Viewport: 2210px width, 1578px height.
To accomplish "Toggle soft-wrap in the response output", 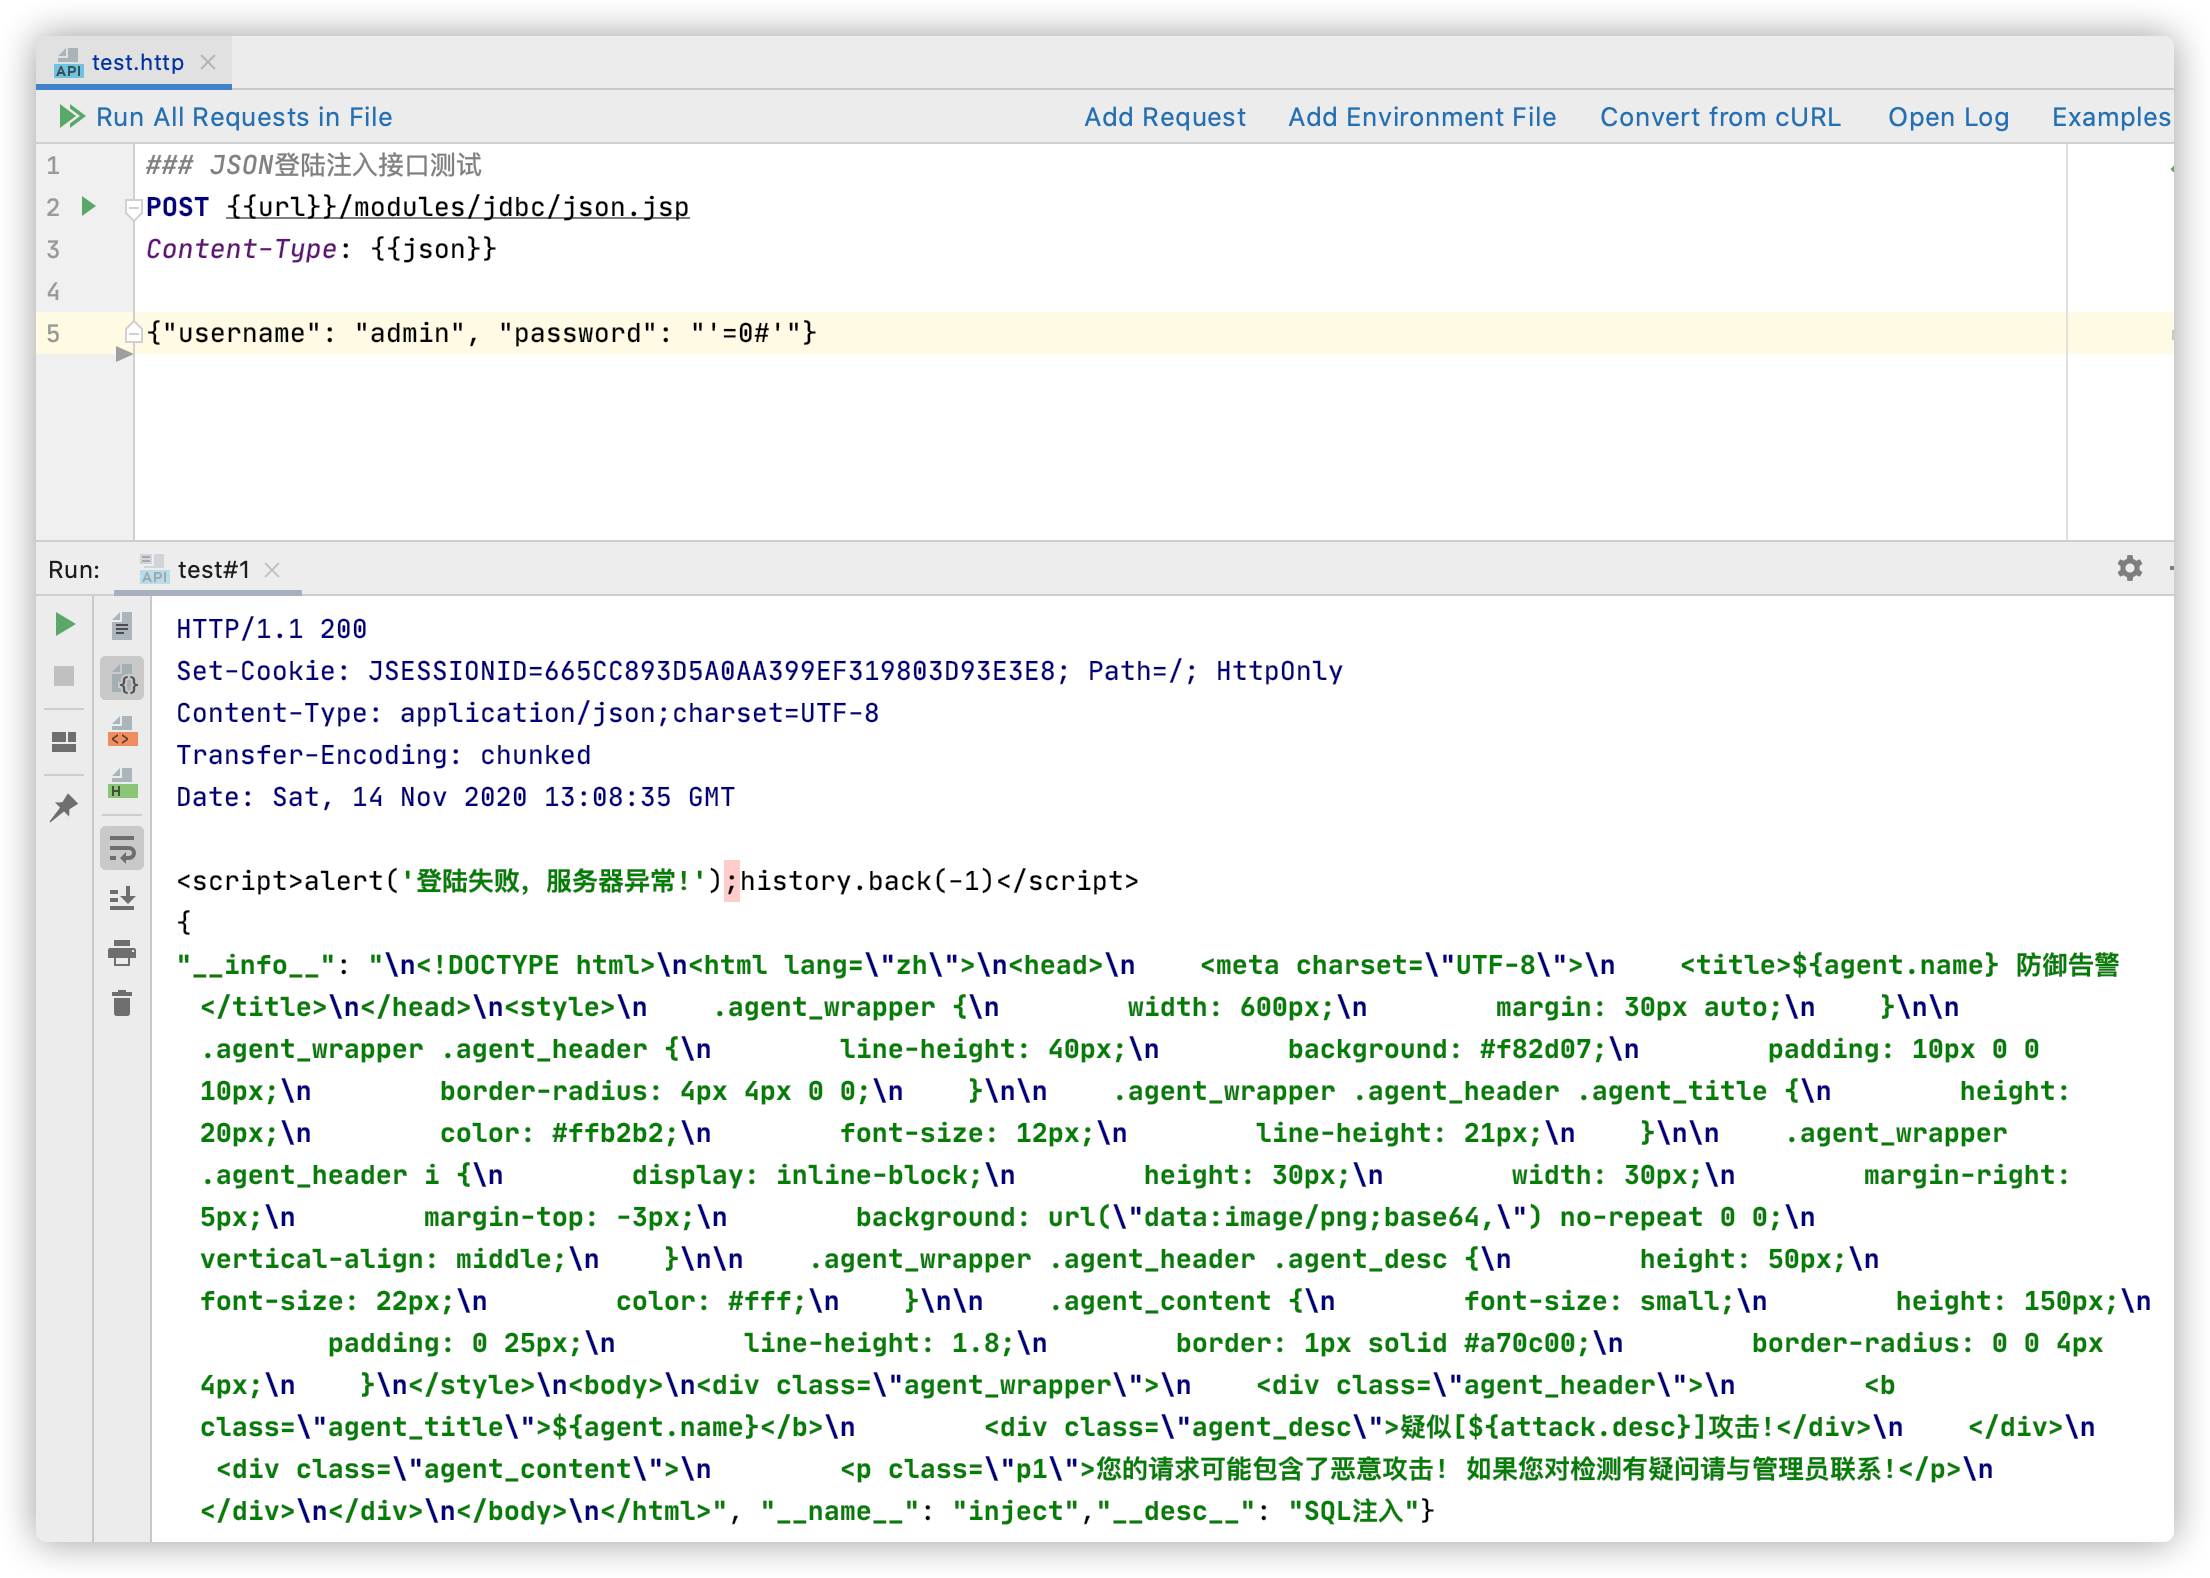I will tap(122, 849).
